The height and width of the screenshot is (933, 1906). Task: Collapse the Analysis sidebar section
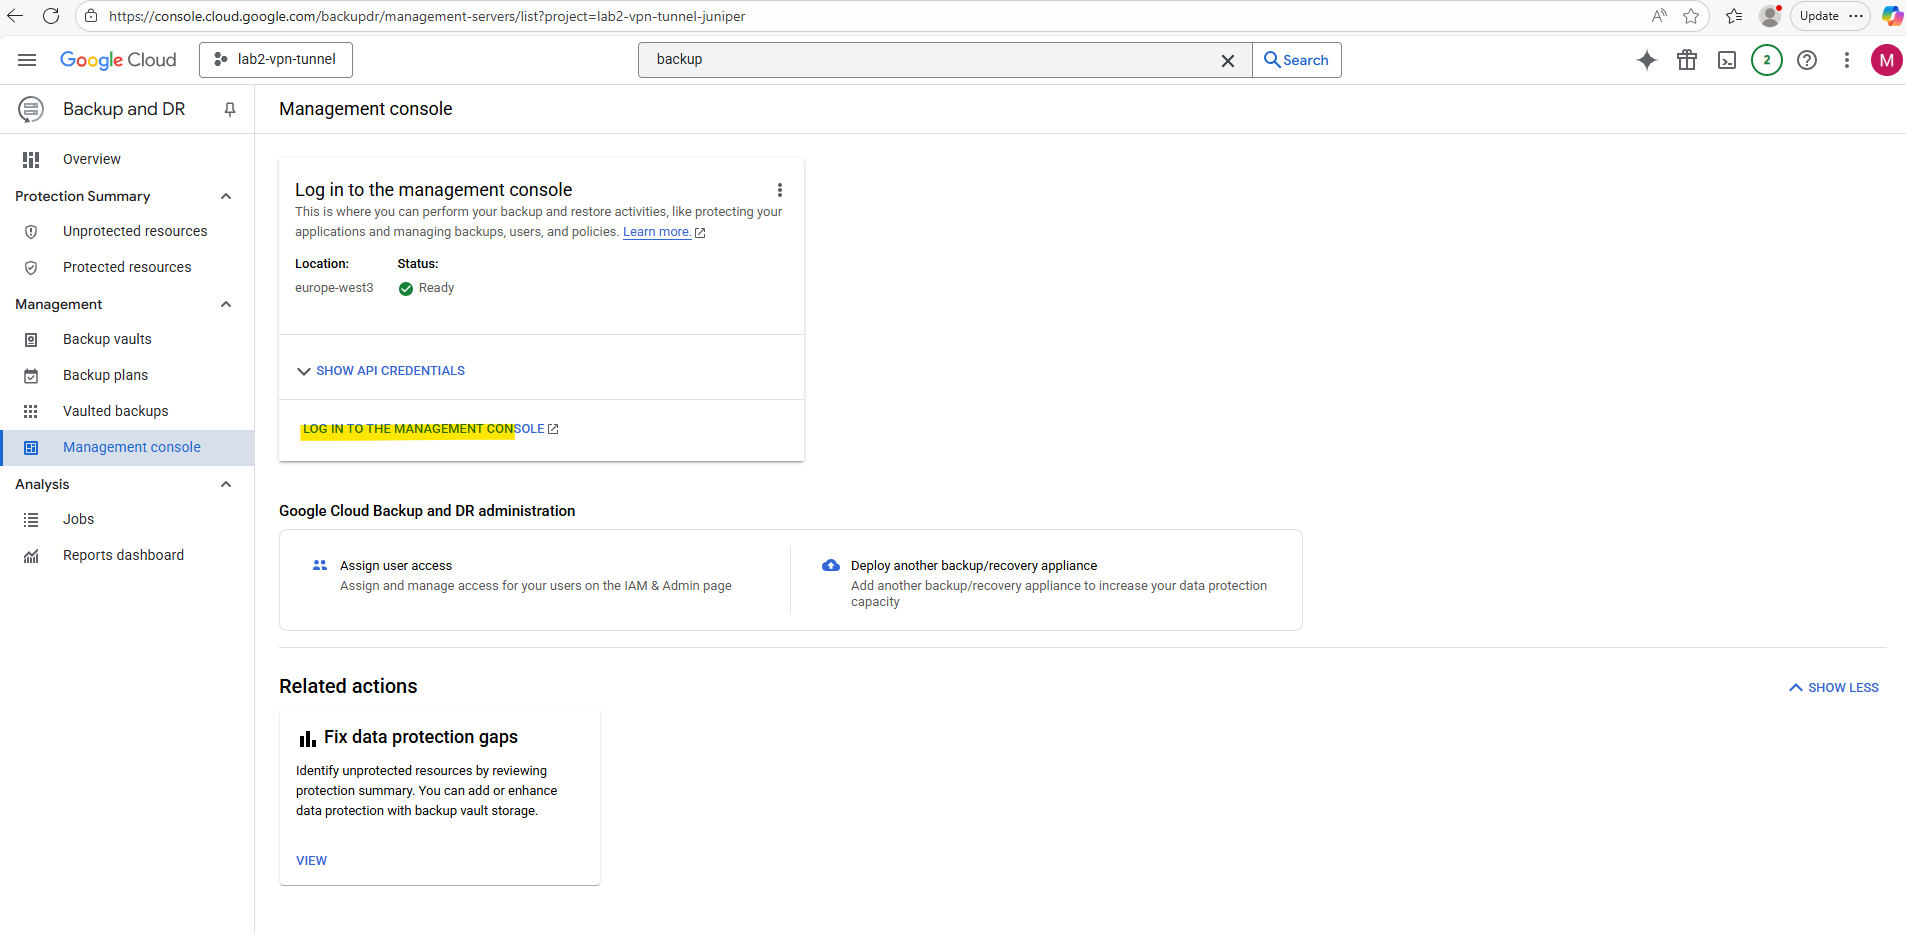coord(226,484)
